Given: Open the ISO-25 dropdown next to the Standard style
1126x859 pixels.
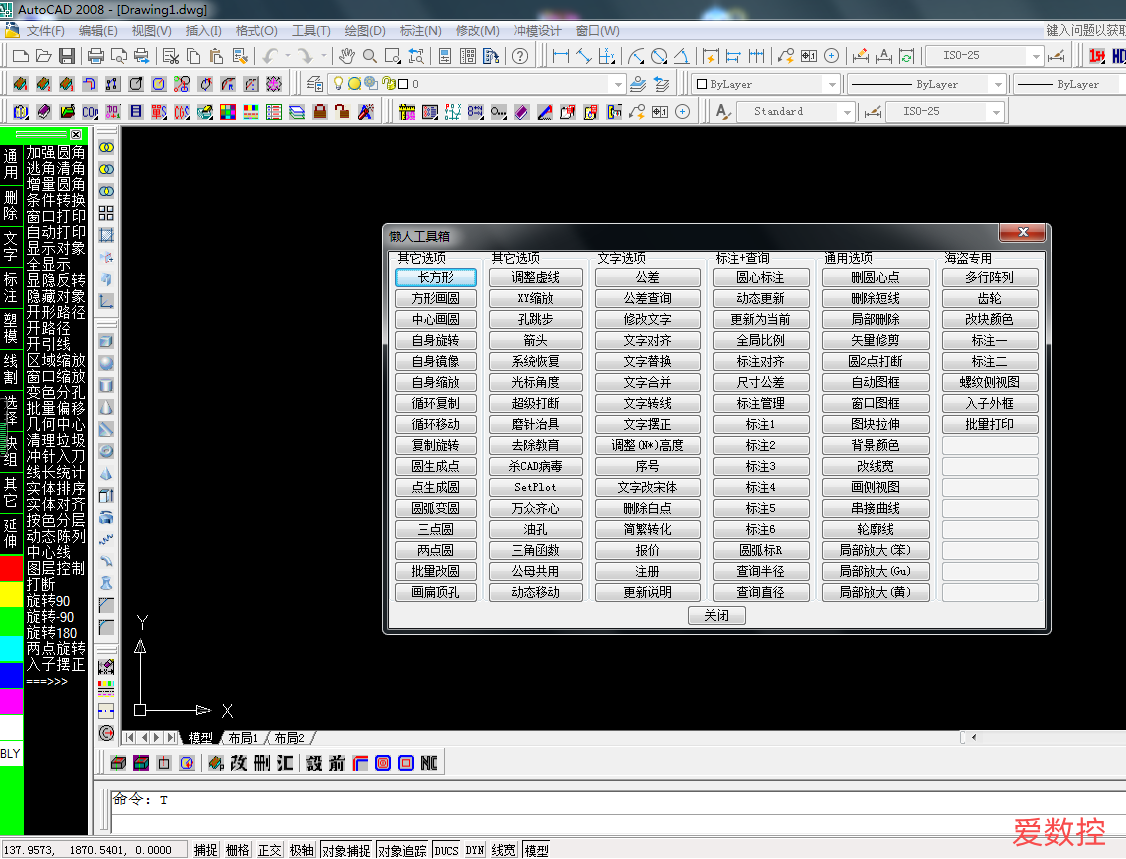Looking at the screenshot, I should (x=996, y=111).
